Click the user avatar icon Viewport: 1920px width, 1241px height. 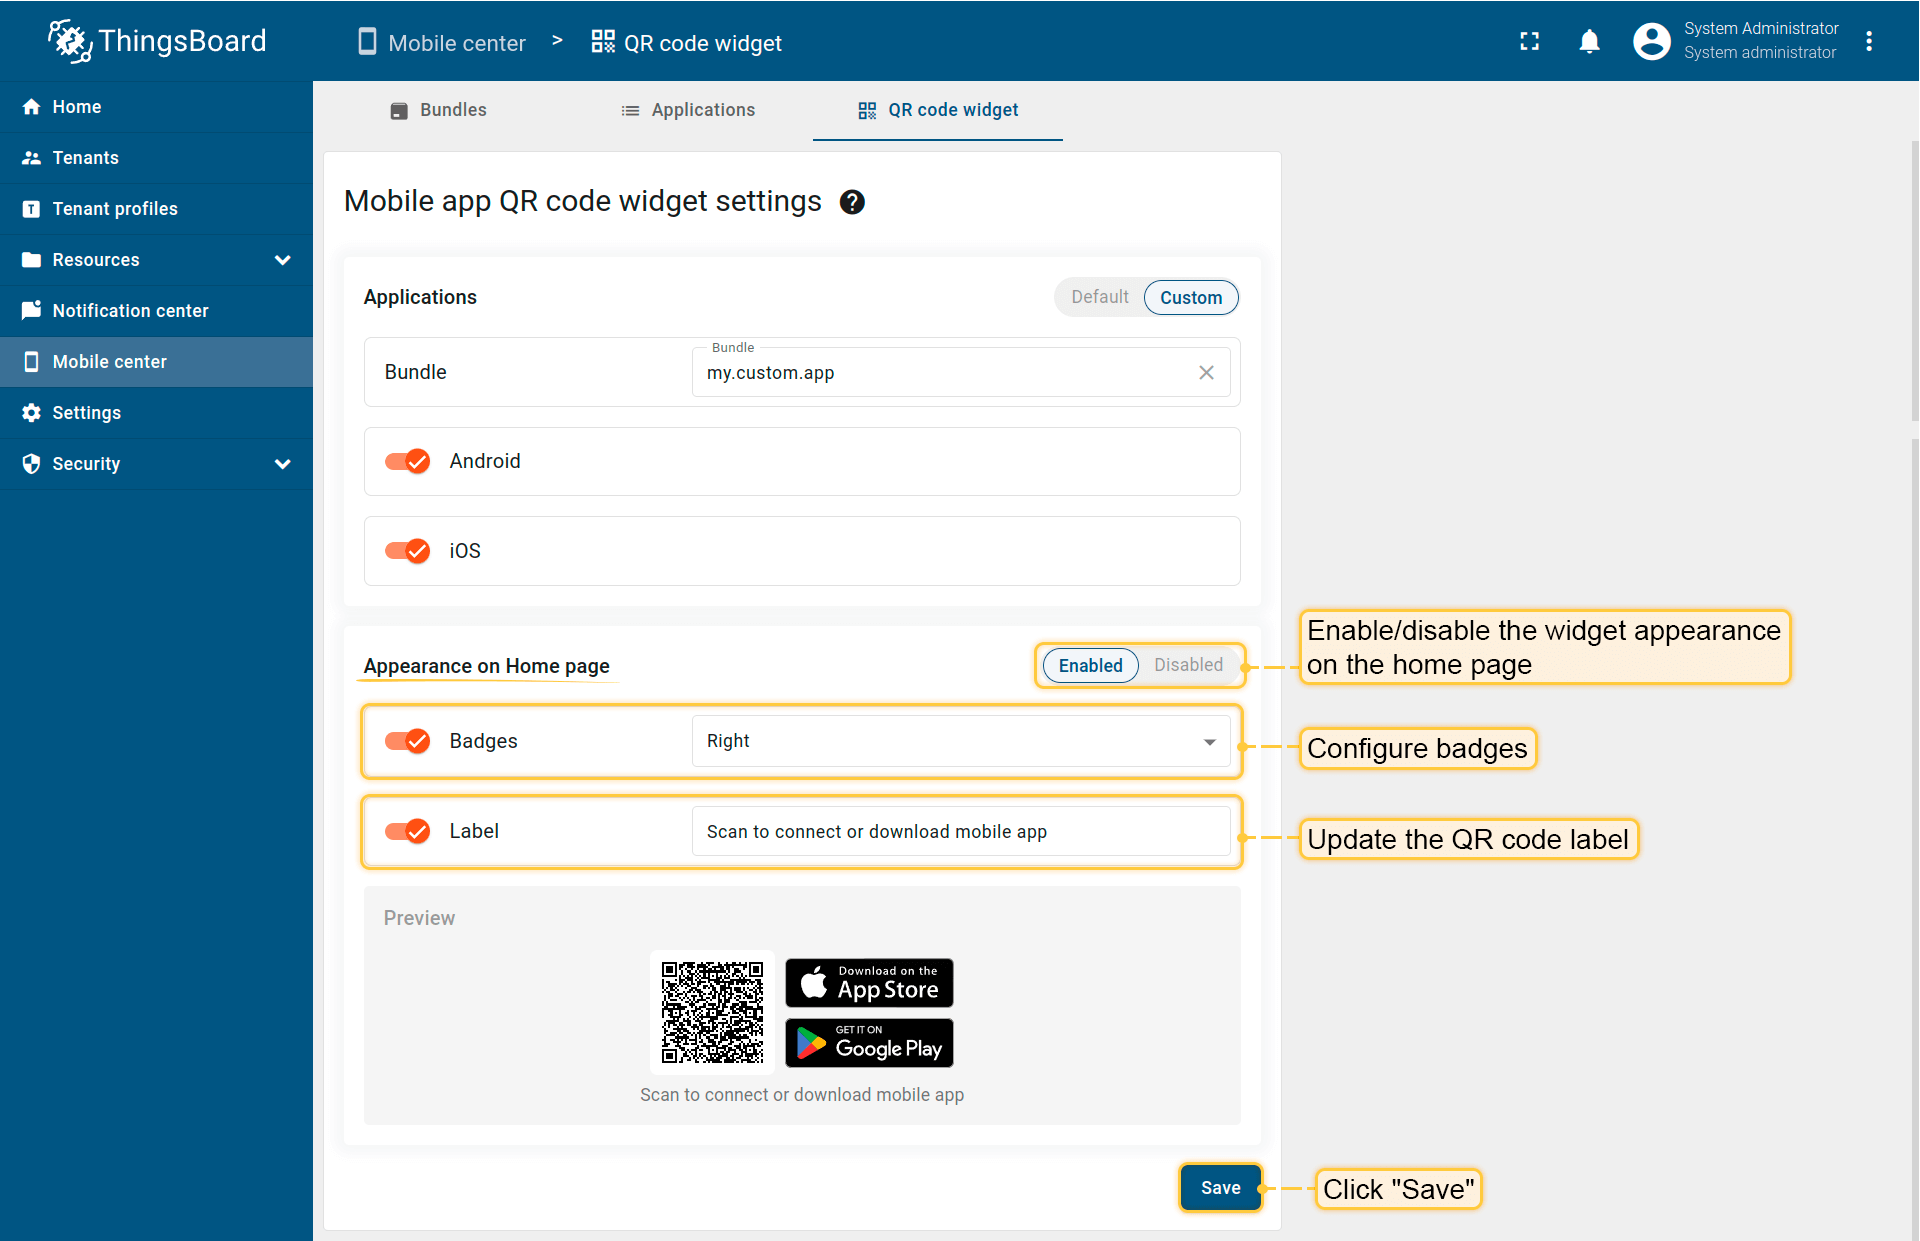coord(1651,41)
